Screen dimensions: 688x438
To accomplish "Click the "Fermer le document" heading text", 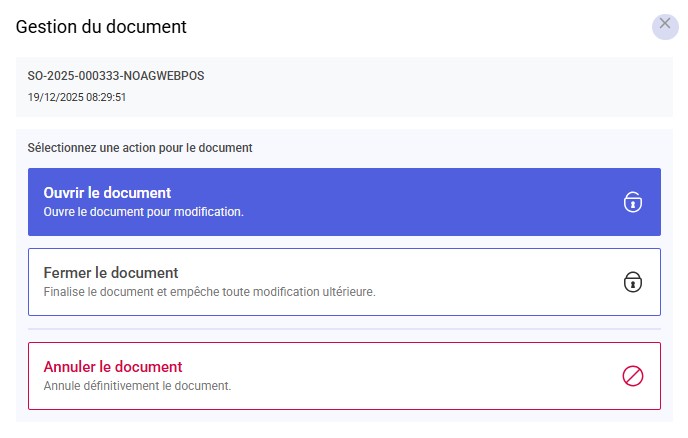I will (x=111, y=272).
